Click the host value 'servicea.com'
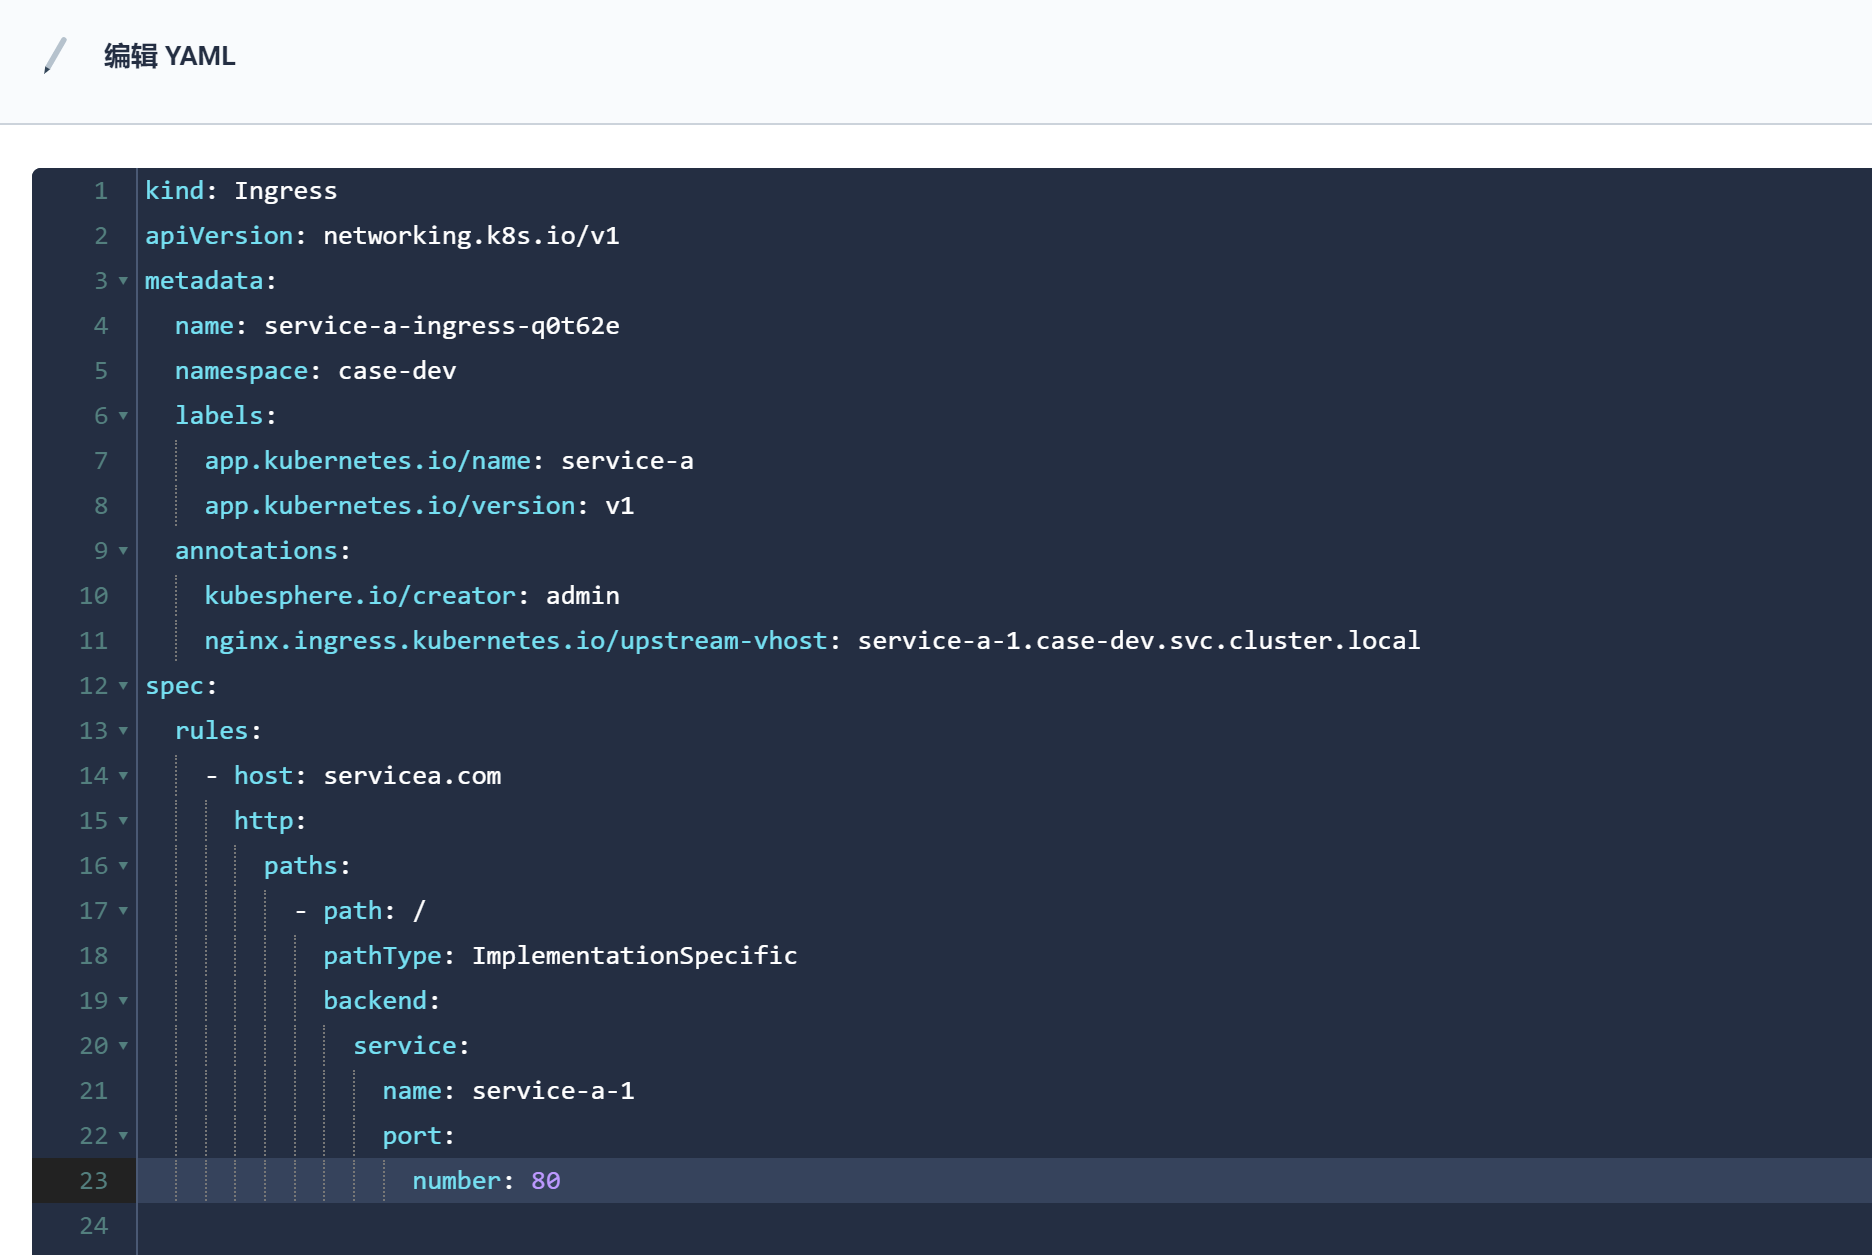 [412, 776]
